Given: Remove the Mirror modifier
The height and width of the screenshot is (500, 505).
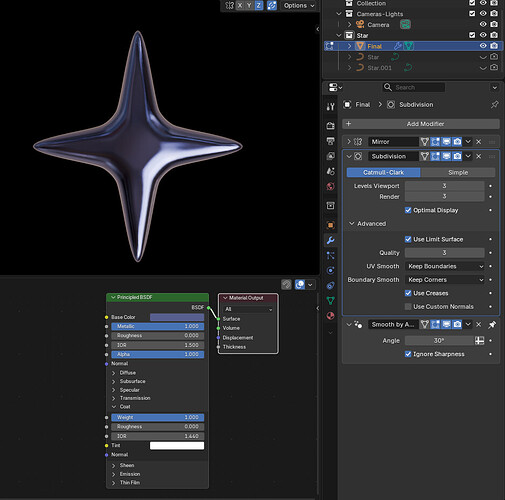Looking at the screenshot, I should point(479,142).
